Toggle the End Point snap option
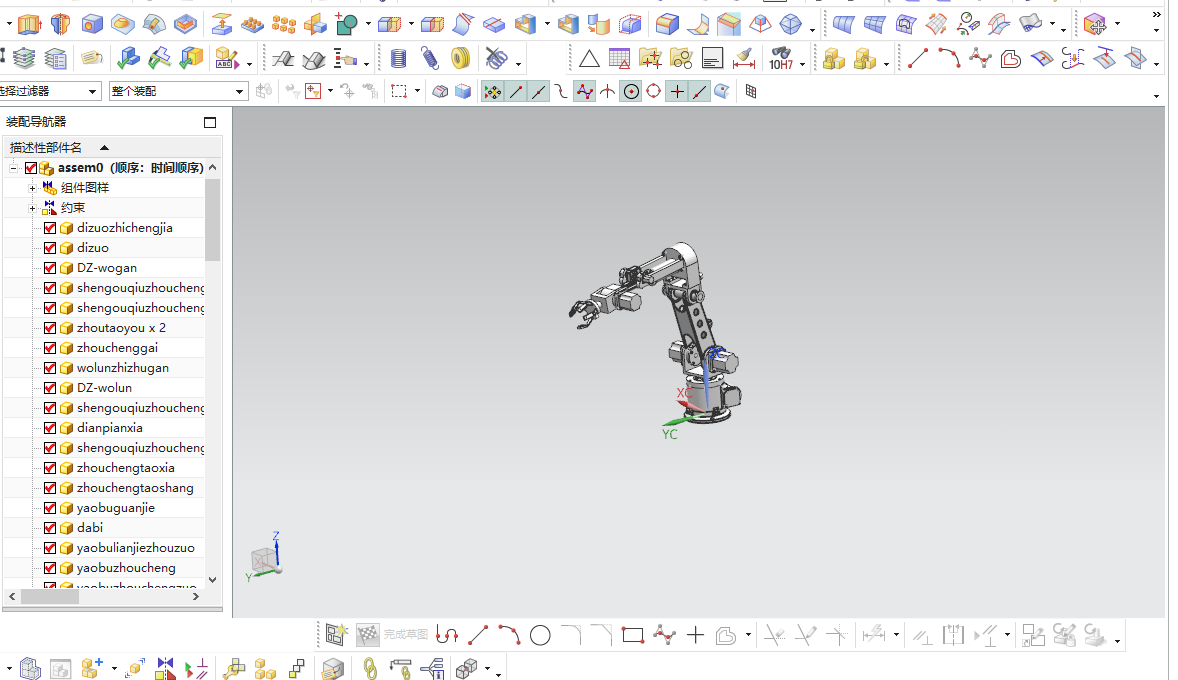1178x680 pixels. tap(515, 91)
